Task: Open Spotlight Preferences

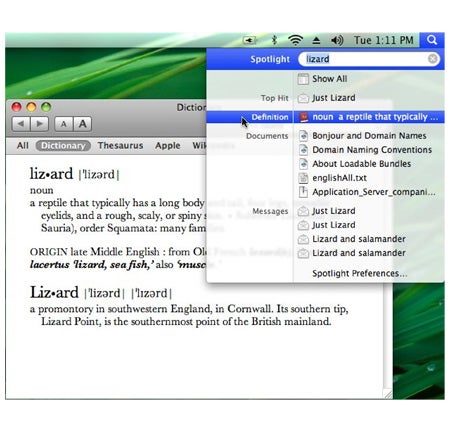Action: [359, 274]
